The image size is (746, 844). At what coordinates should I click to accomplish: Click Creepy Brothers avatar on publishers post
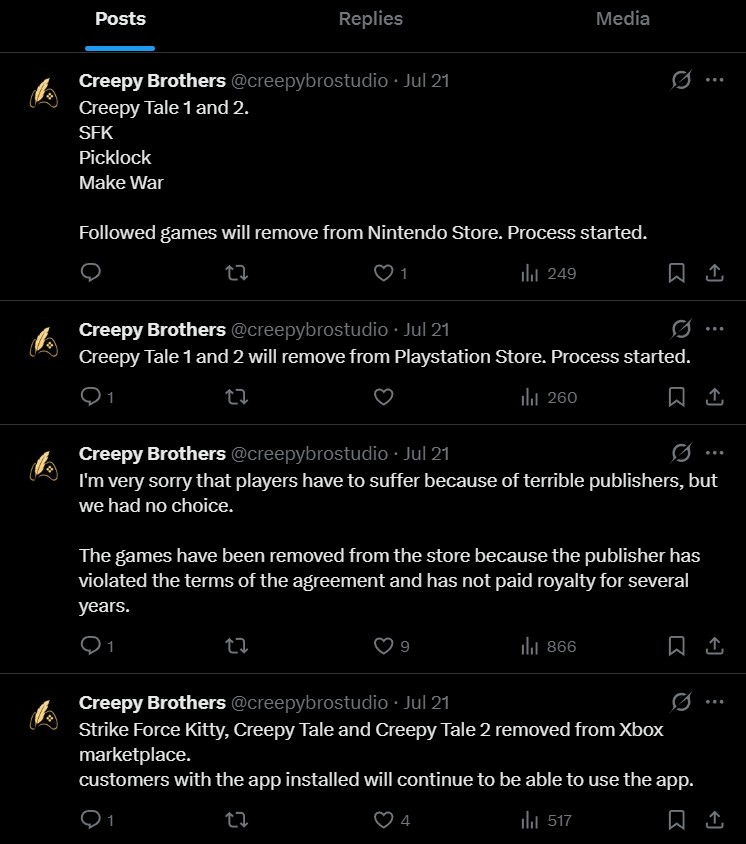[x=44, y=466]
